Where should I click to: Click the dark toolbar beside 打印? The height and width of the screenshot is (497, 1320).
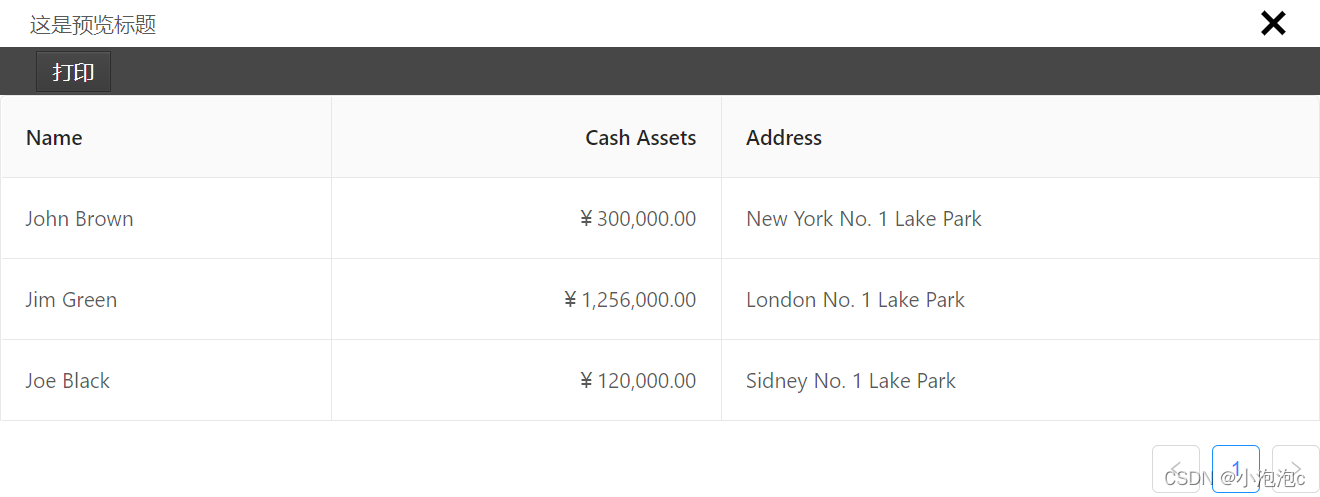pos(715,71)
